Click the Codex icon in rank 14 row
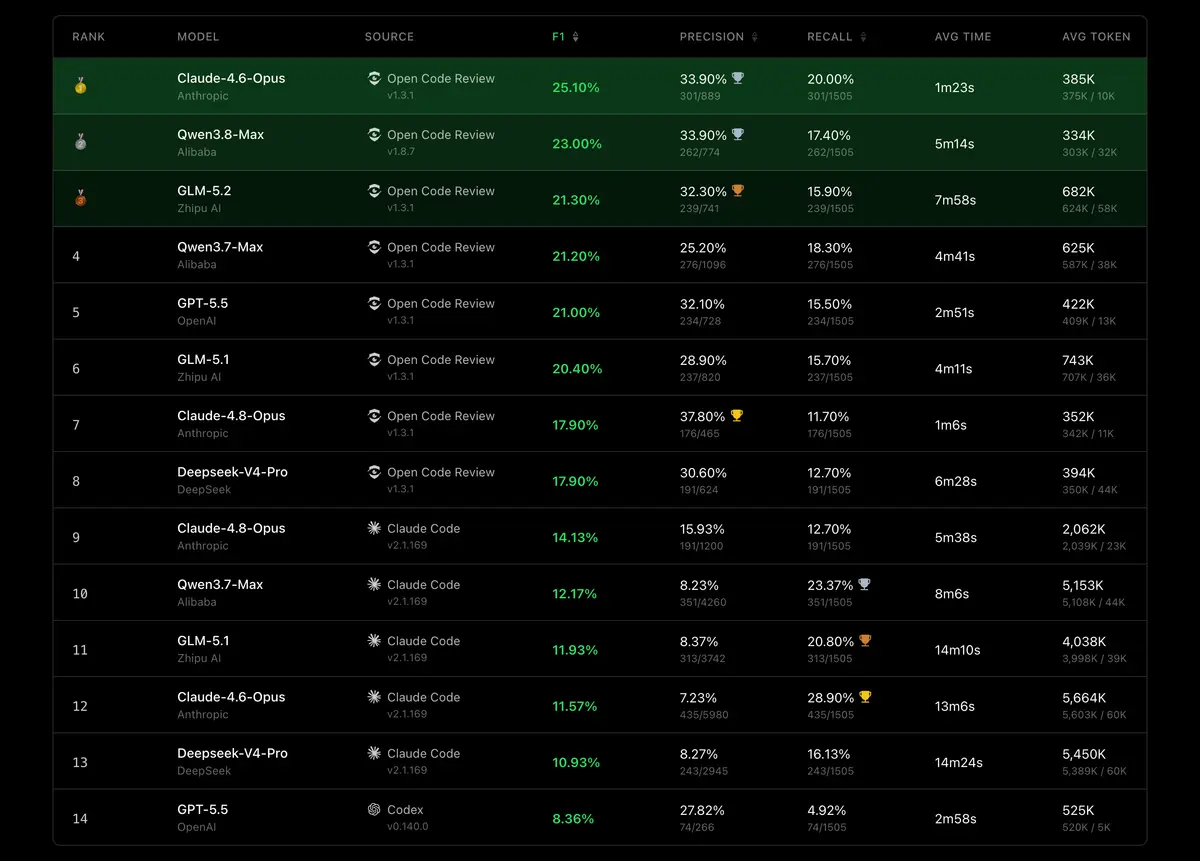The image size is (1200, 861). [x=374, y=809]
